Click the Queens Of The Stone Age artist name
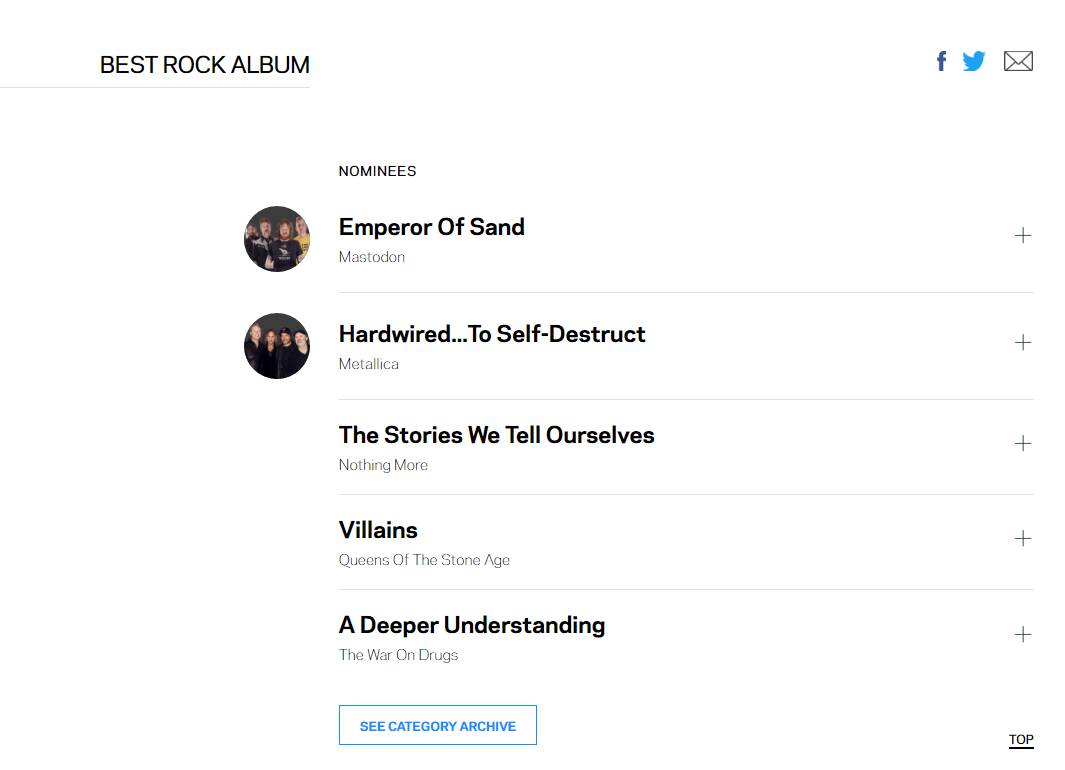 tap(424, 560)
